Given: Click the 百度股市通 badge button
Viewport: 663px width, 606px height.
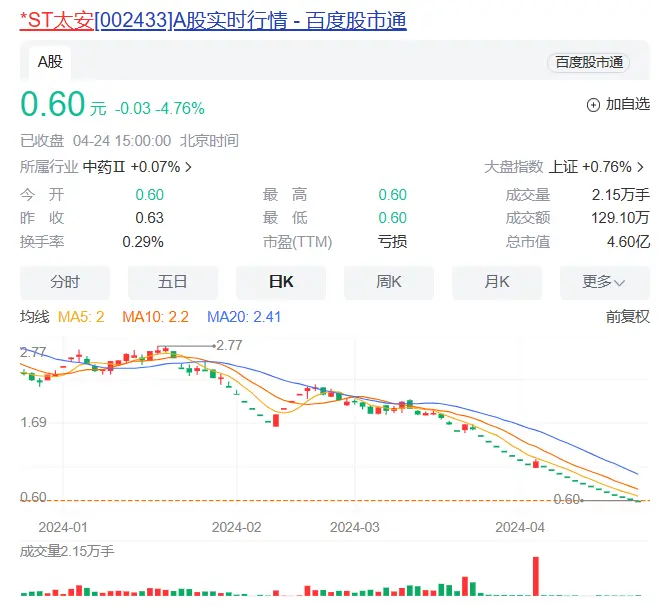Looking at the screenshot, I should [588, 62].
